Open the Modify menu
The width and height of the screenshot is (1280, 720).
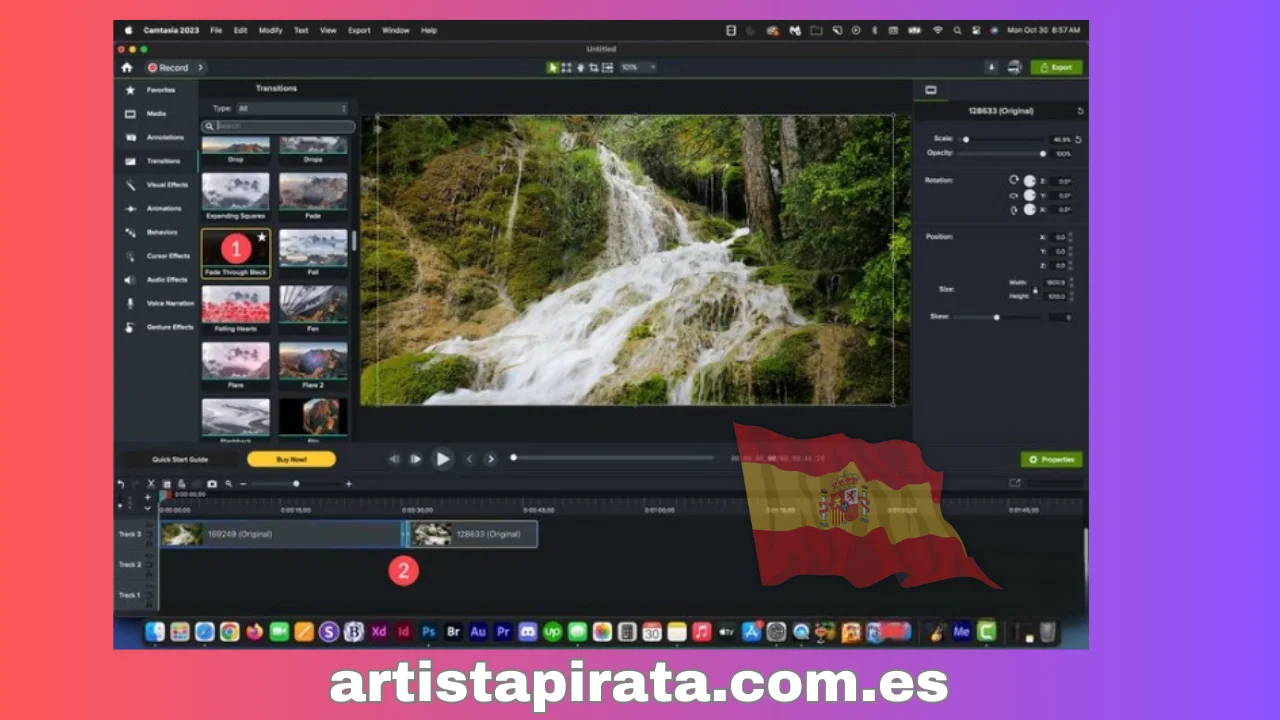coord(271,31)
